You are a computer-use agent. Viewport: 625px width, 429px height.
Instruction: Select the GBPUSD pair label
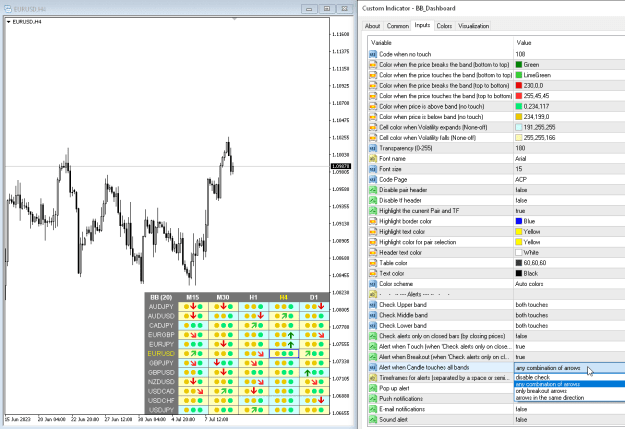tap(161, 372)
